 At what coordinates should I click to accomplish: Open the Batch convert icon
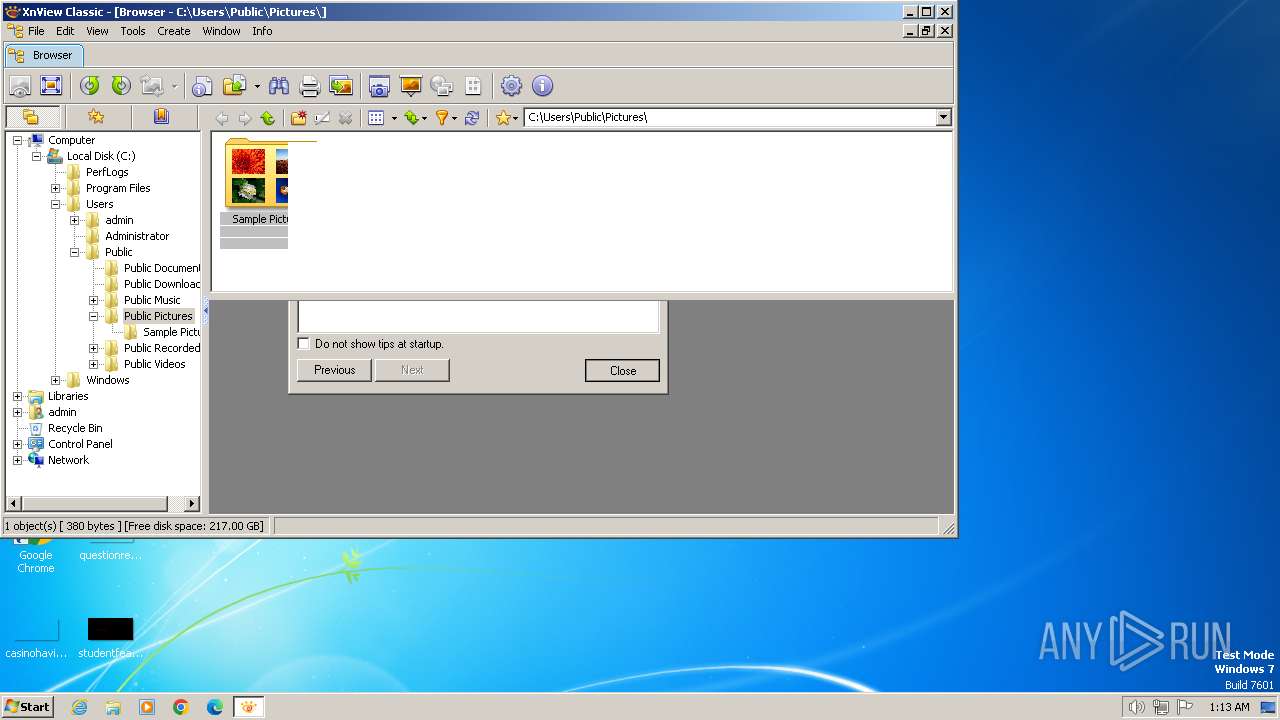[x=341, y=86]
